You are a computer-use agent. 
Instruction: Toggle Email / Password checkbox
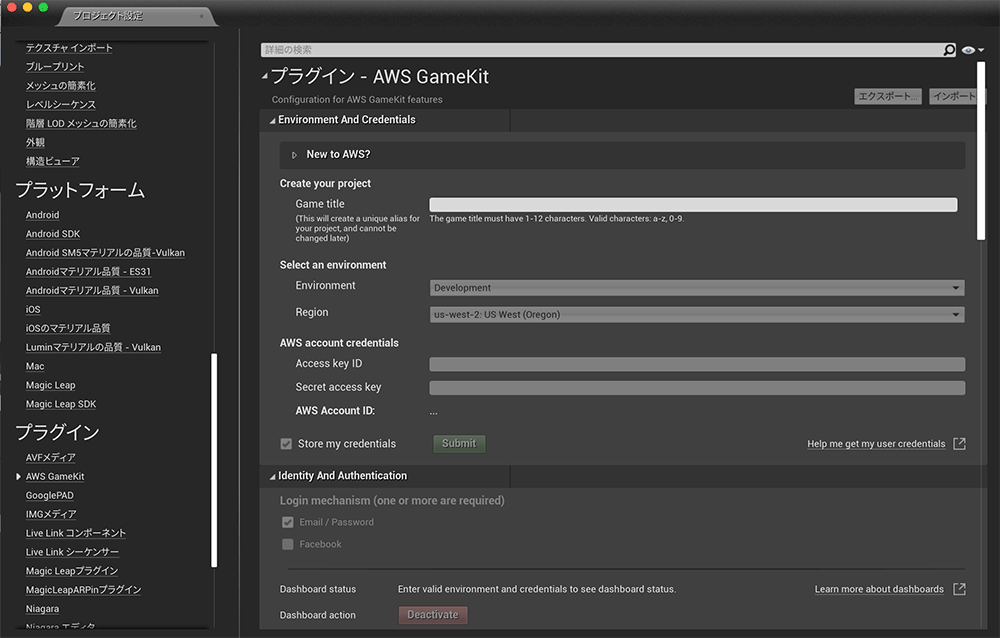click(288, 522)
